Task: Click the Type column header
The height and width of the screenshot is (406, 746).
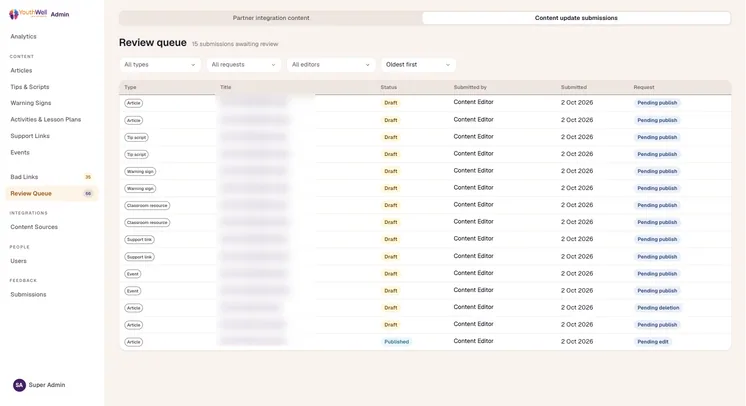Action: coord(130,88)
